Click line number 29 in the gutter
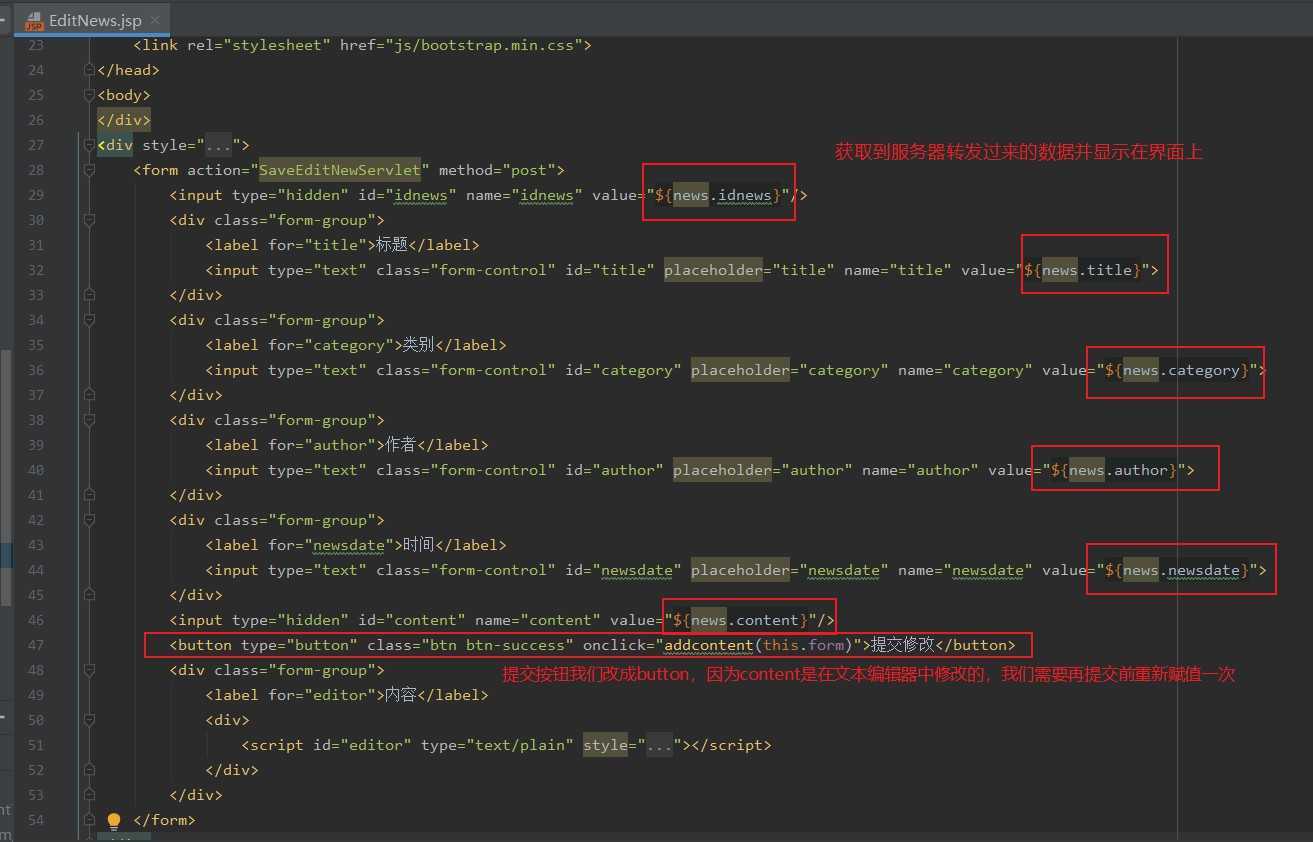The image size is (1313, 842). point(35,195)
